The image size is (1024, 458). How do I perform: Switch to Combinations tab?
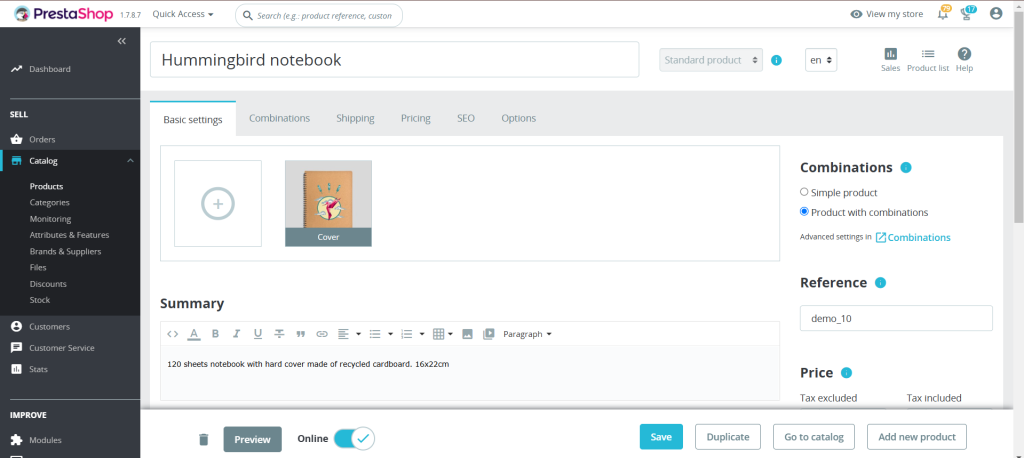280,118
